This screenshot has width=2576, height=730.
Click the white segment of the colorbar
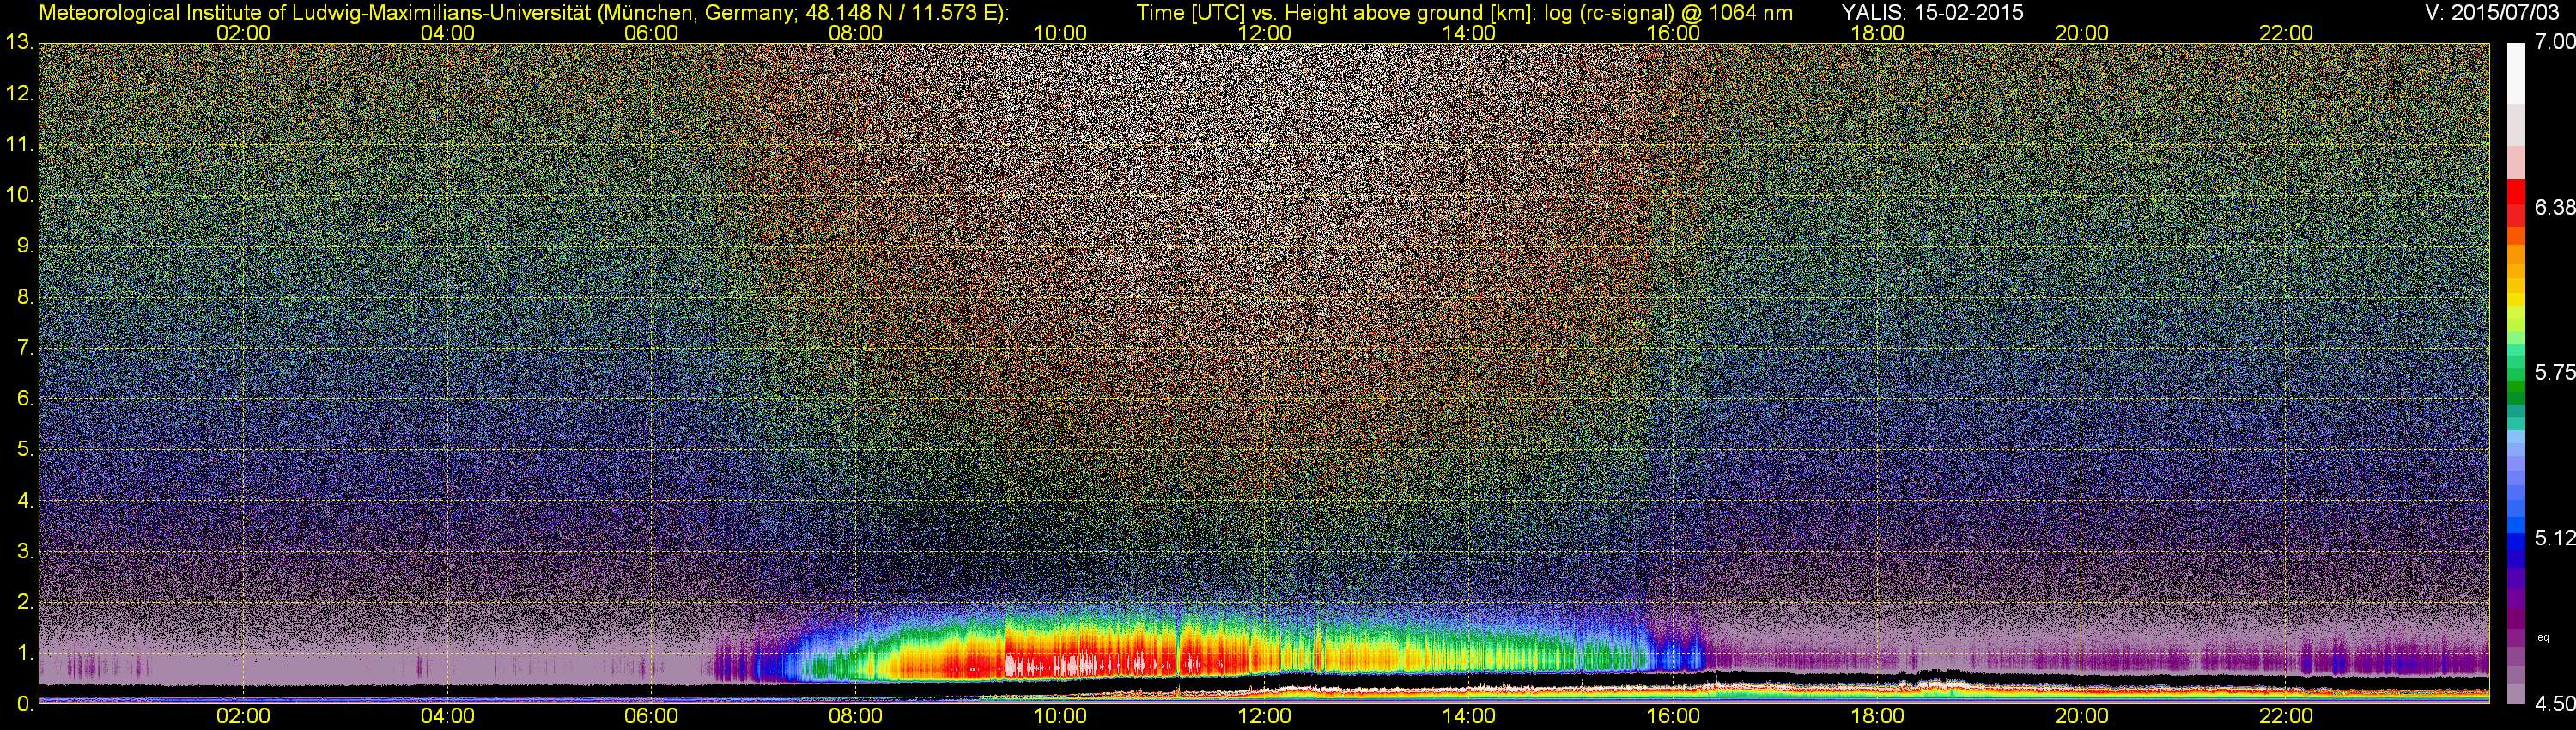pos(2516,72)
